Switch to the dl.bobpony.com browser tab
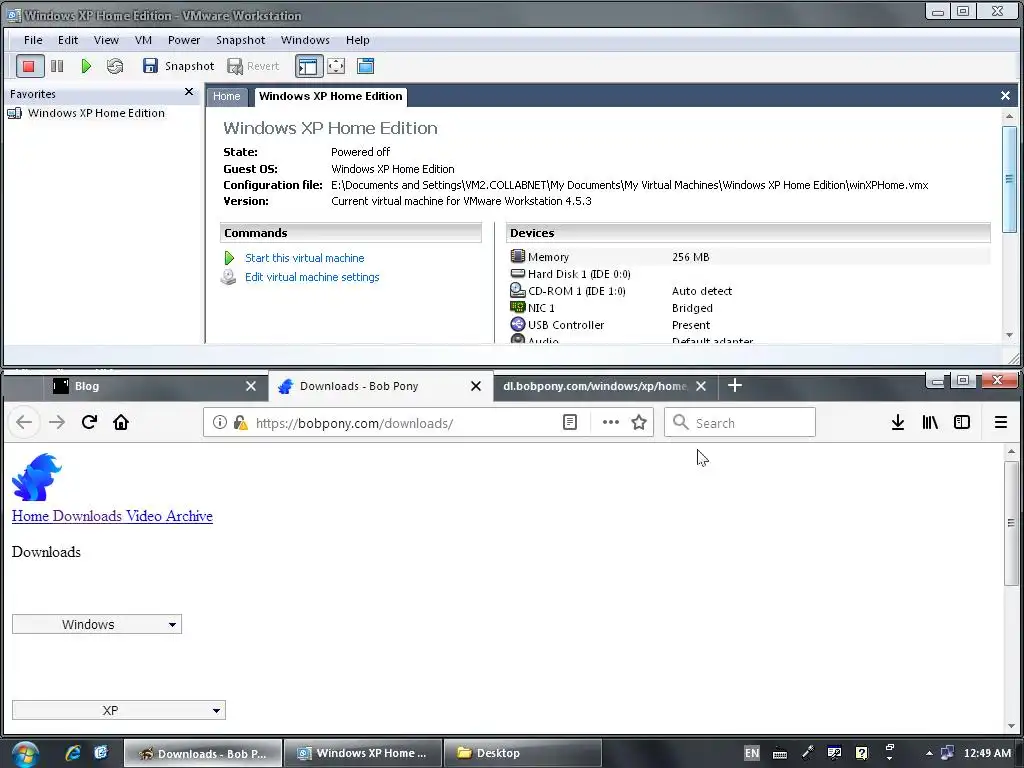Screen dimensions: 1024x768 (594, 386)
